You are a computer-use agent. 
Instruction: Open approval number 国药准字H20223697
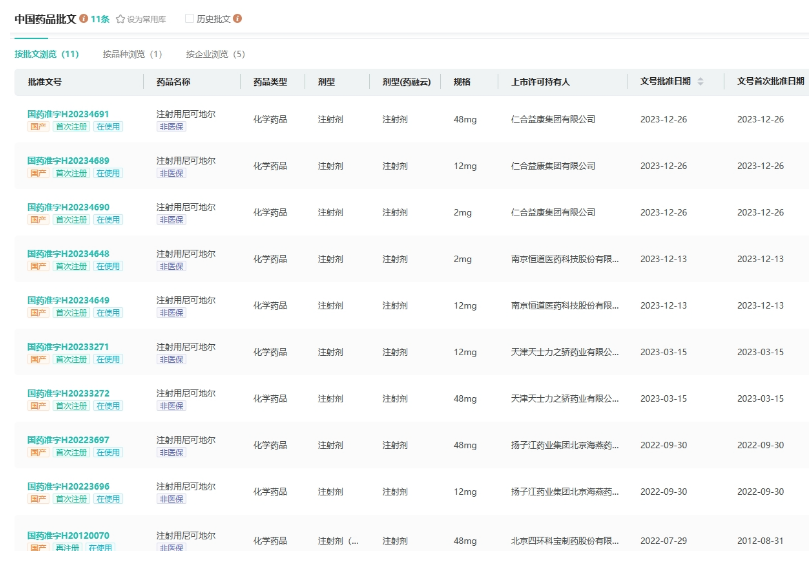(68, 440)
